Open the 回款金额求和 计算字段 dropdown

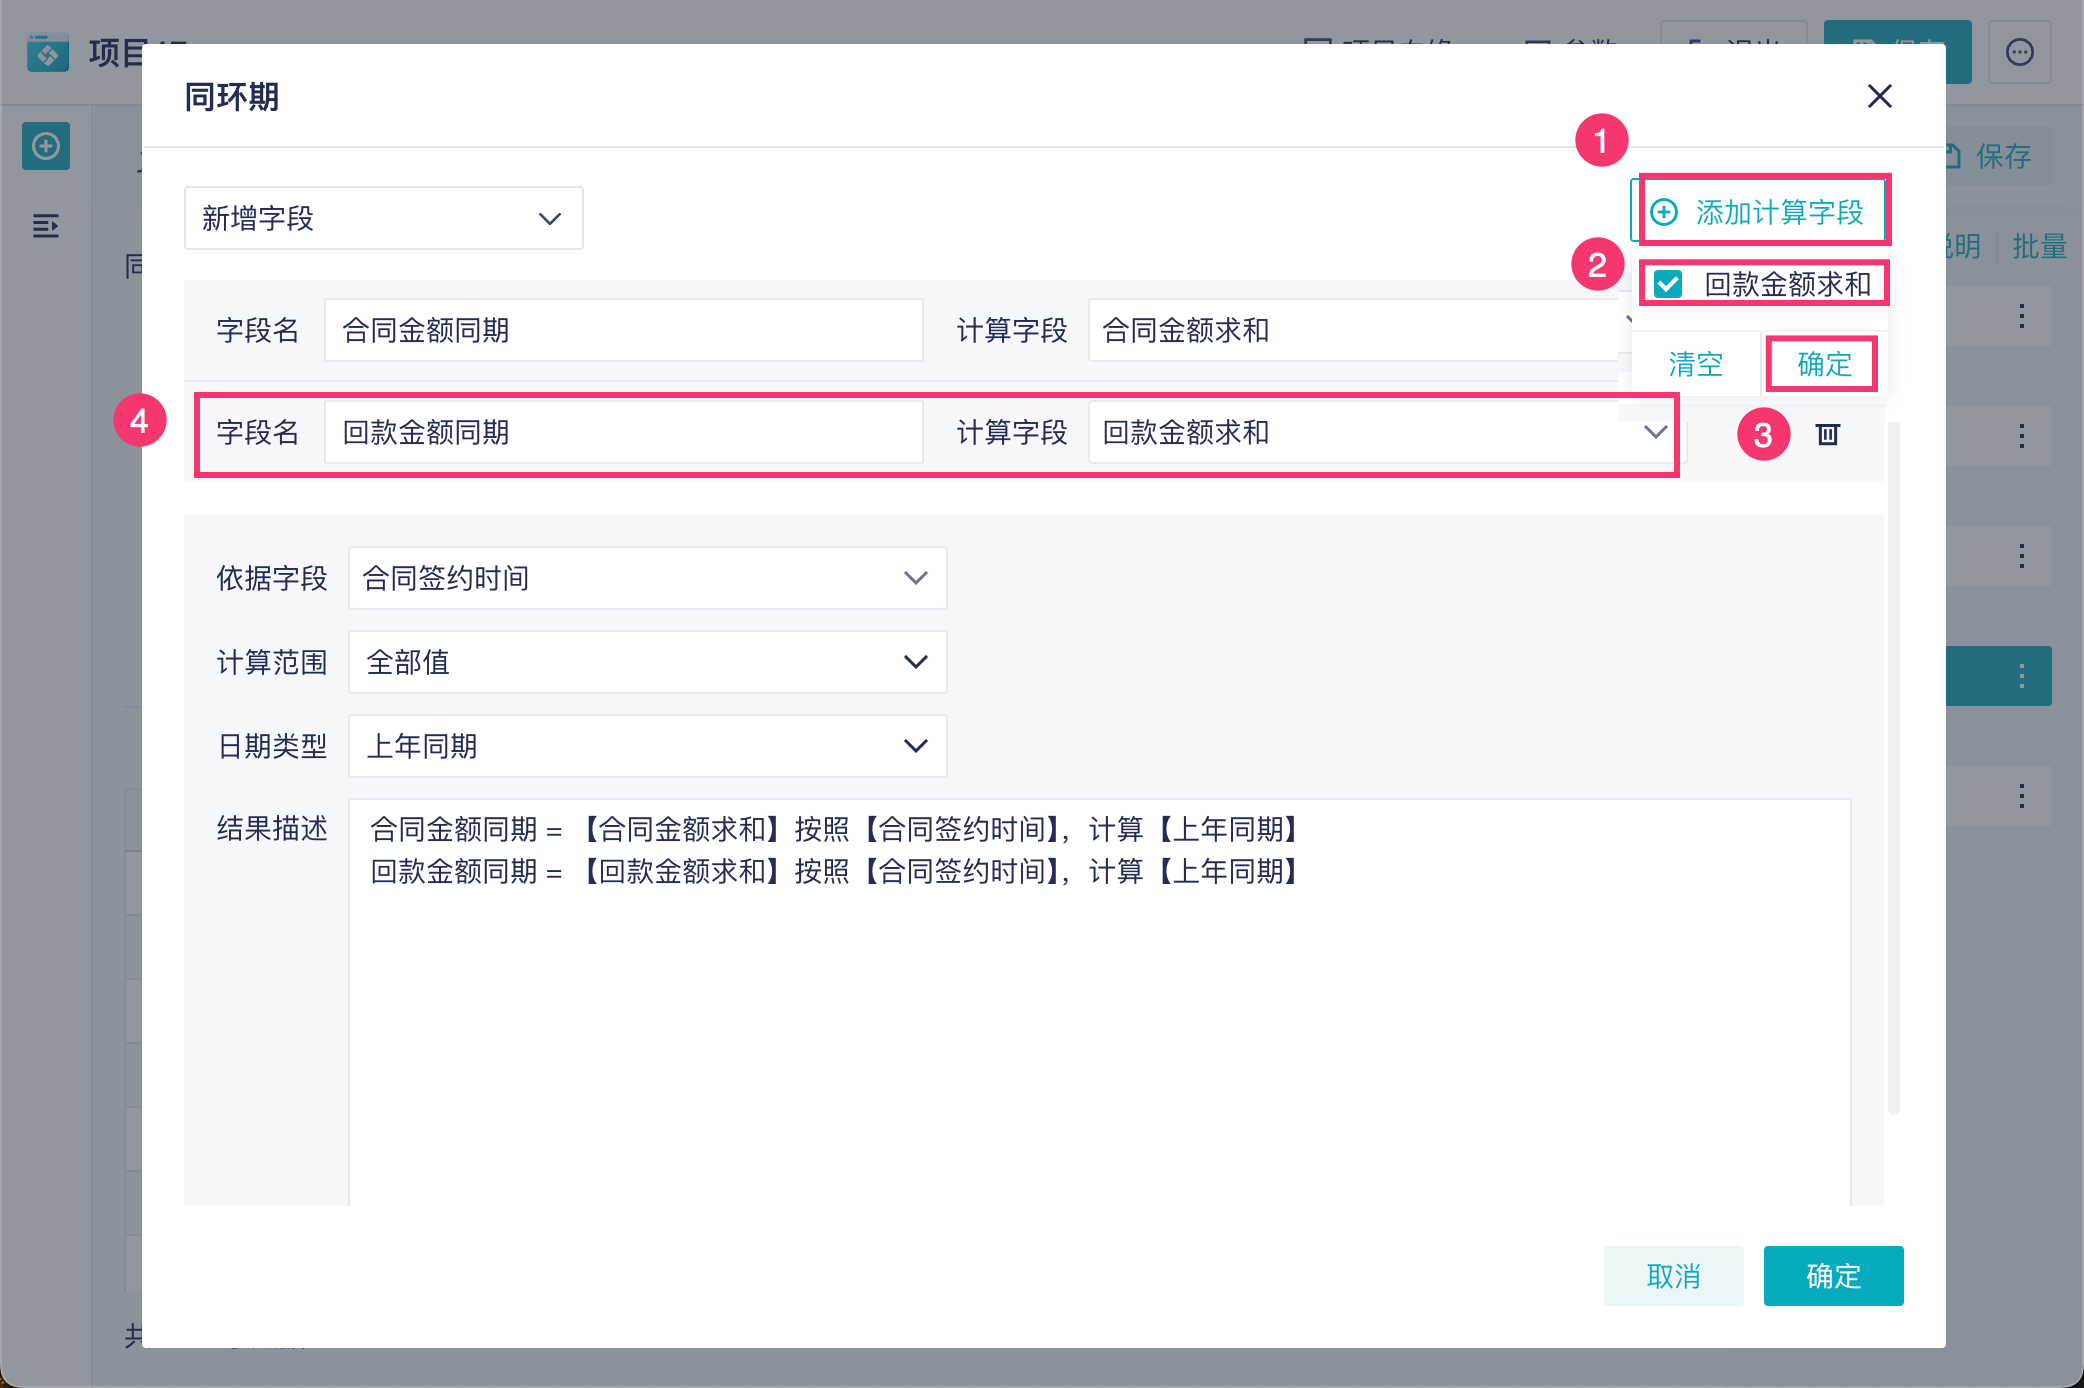(x=1380, y=432)
